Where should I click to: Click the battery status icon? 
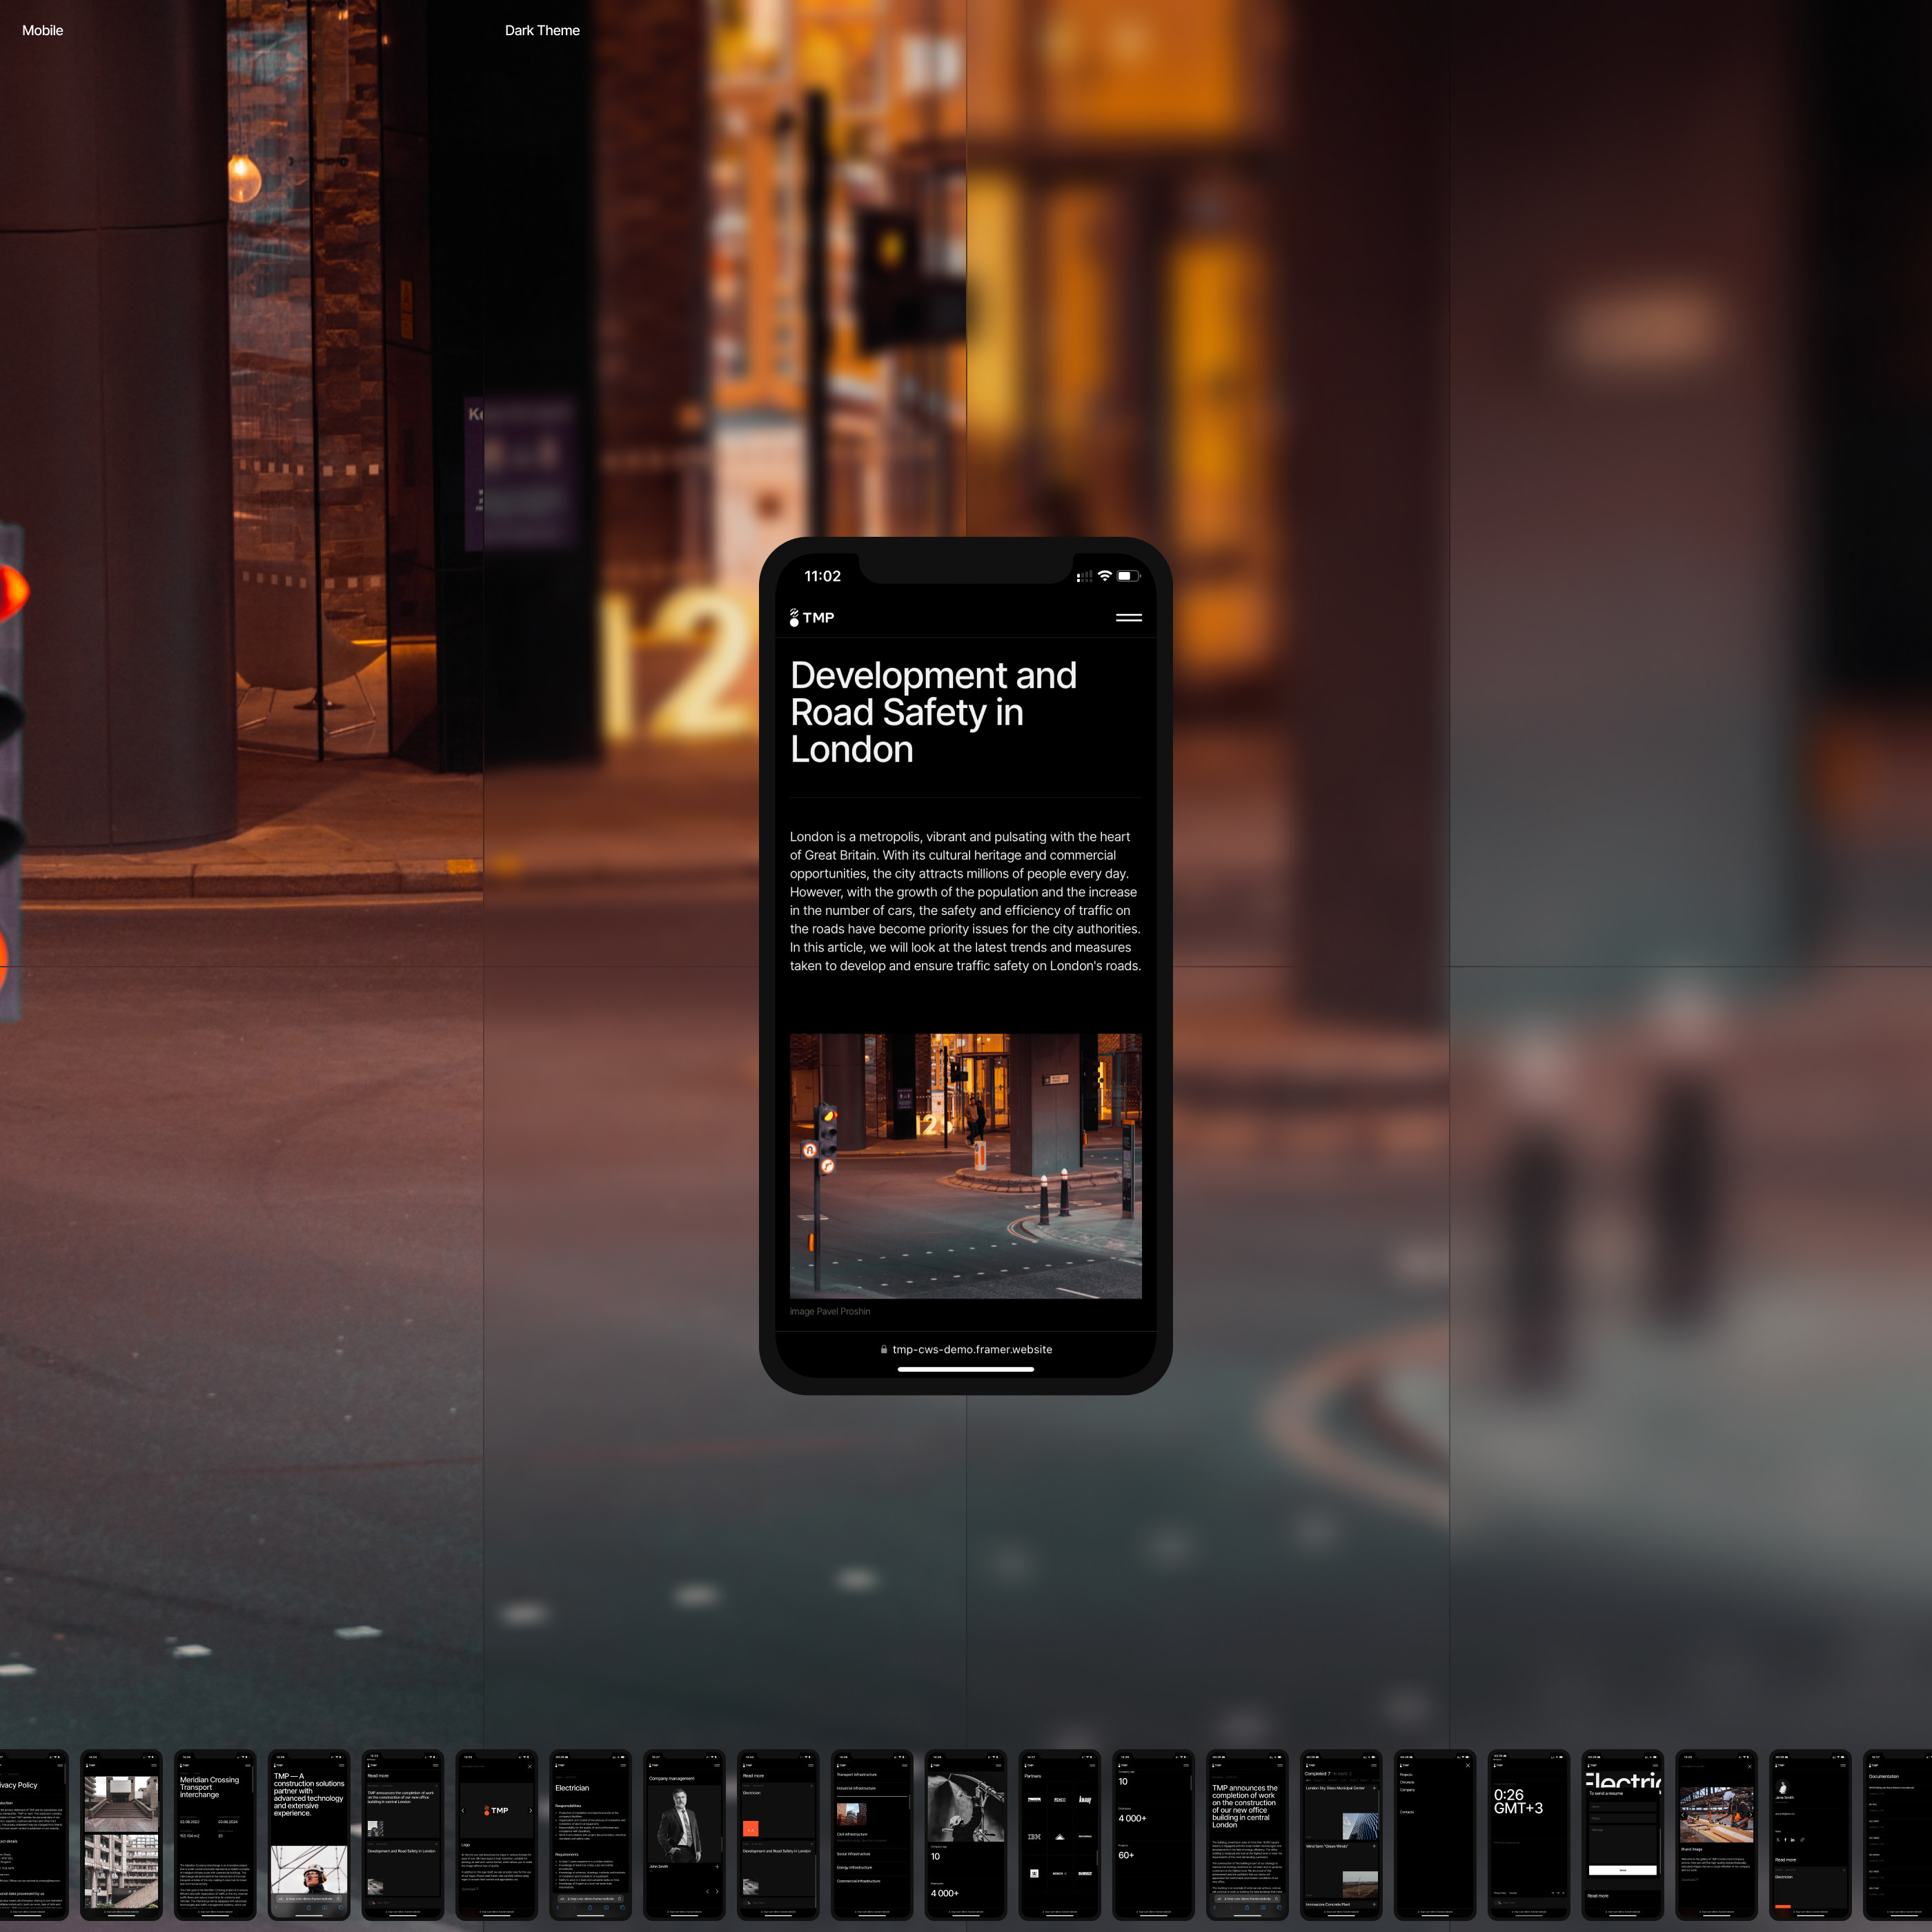coord(1127,576)
